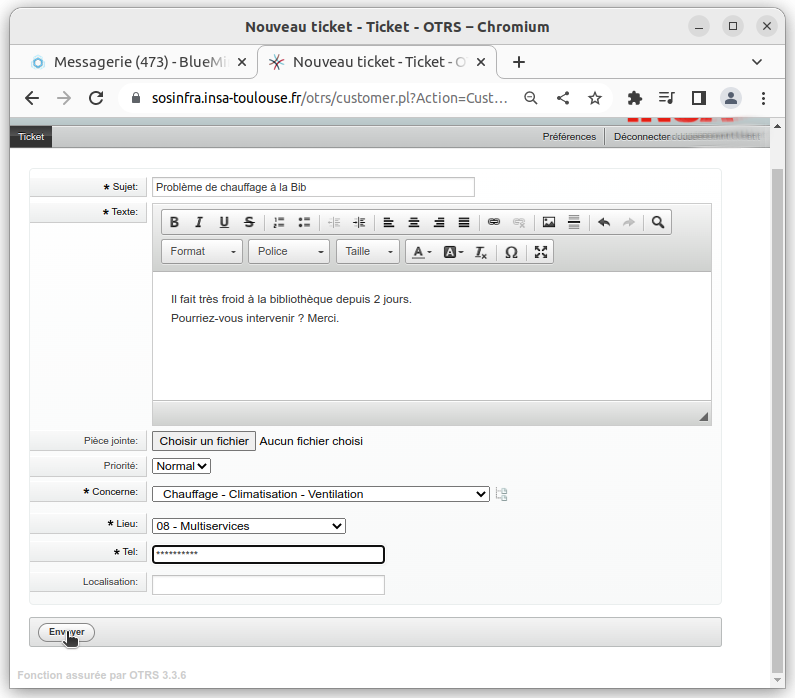Click inside the Tel field
The image size is (795, 698).
pos(268,554)
